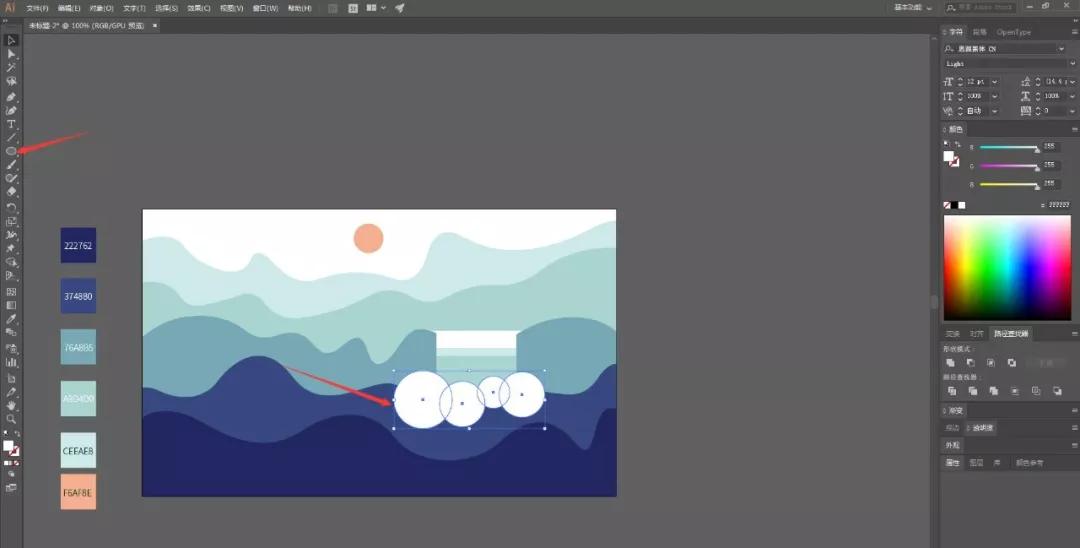Select the Rotate tool
This screenshot has height=548, width=1080.
tap(11, 206)
